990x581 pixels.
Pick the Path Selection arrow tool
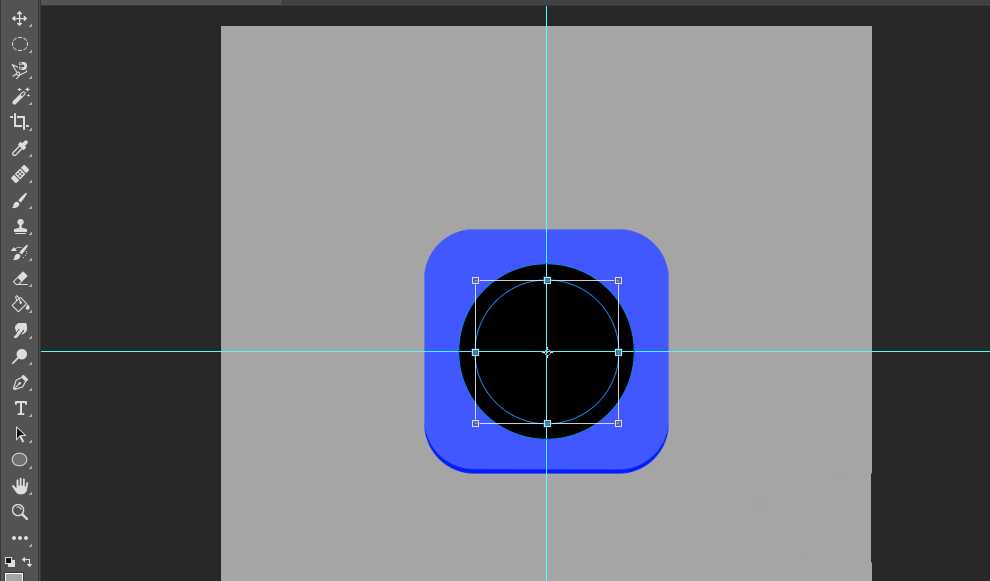coord(19,435)
